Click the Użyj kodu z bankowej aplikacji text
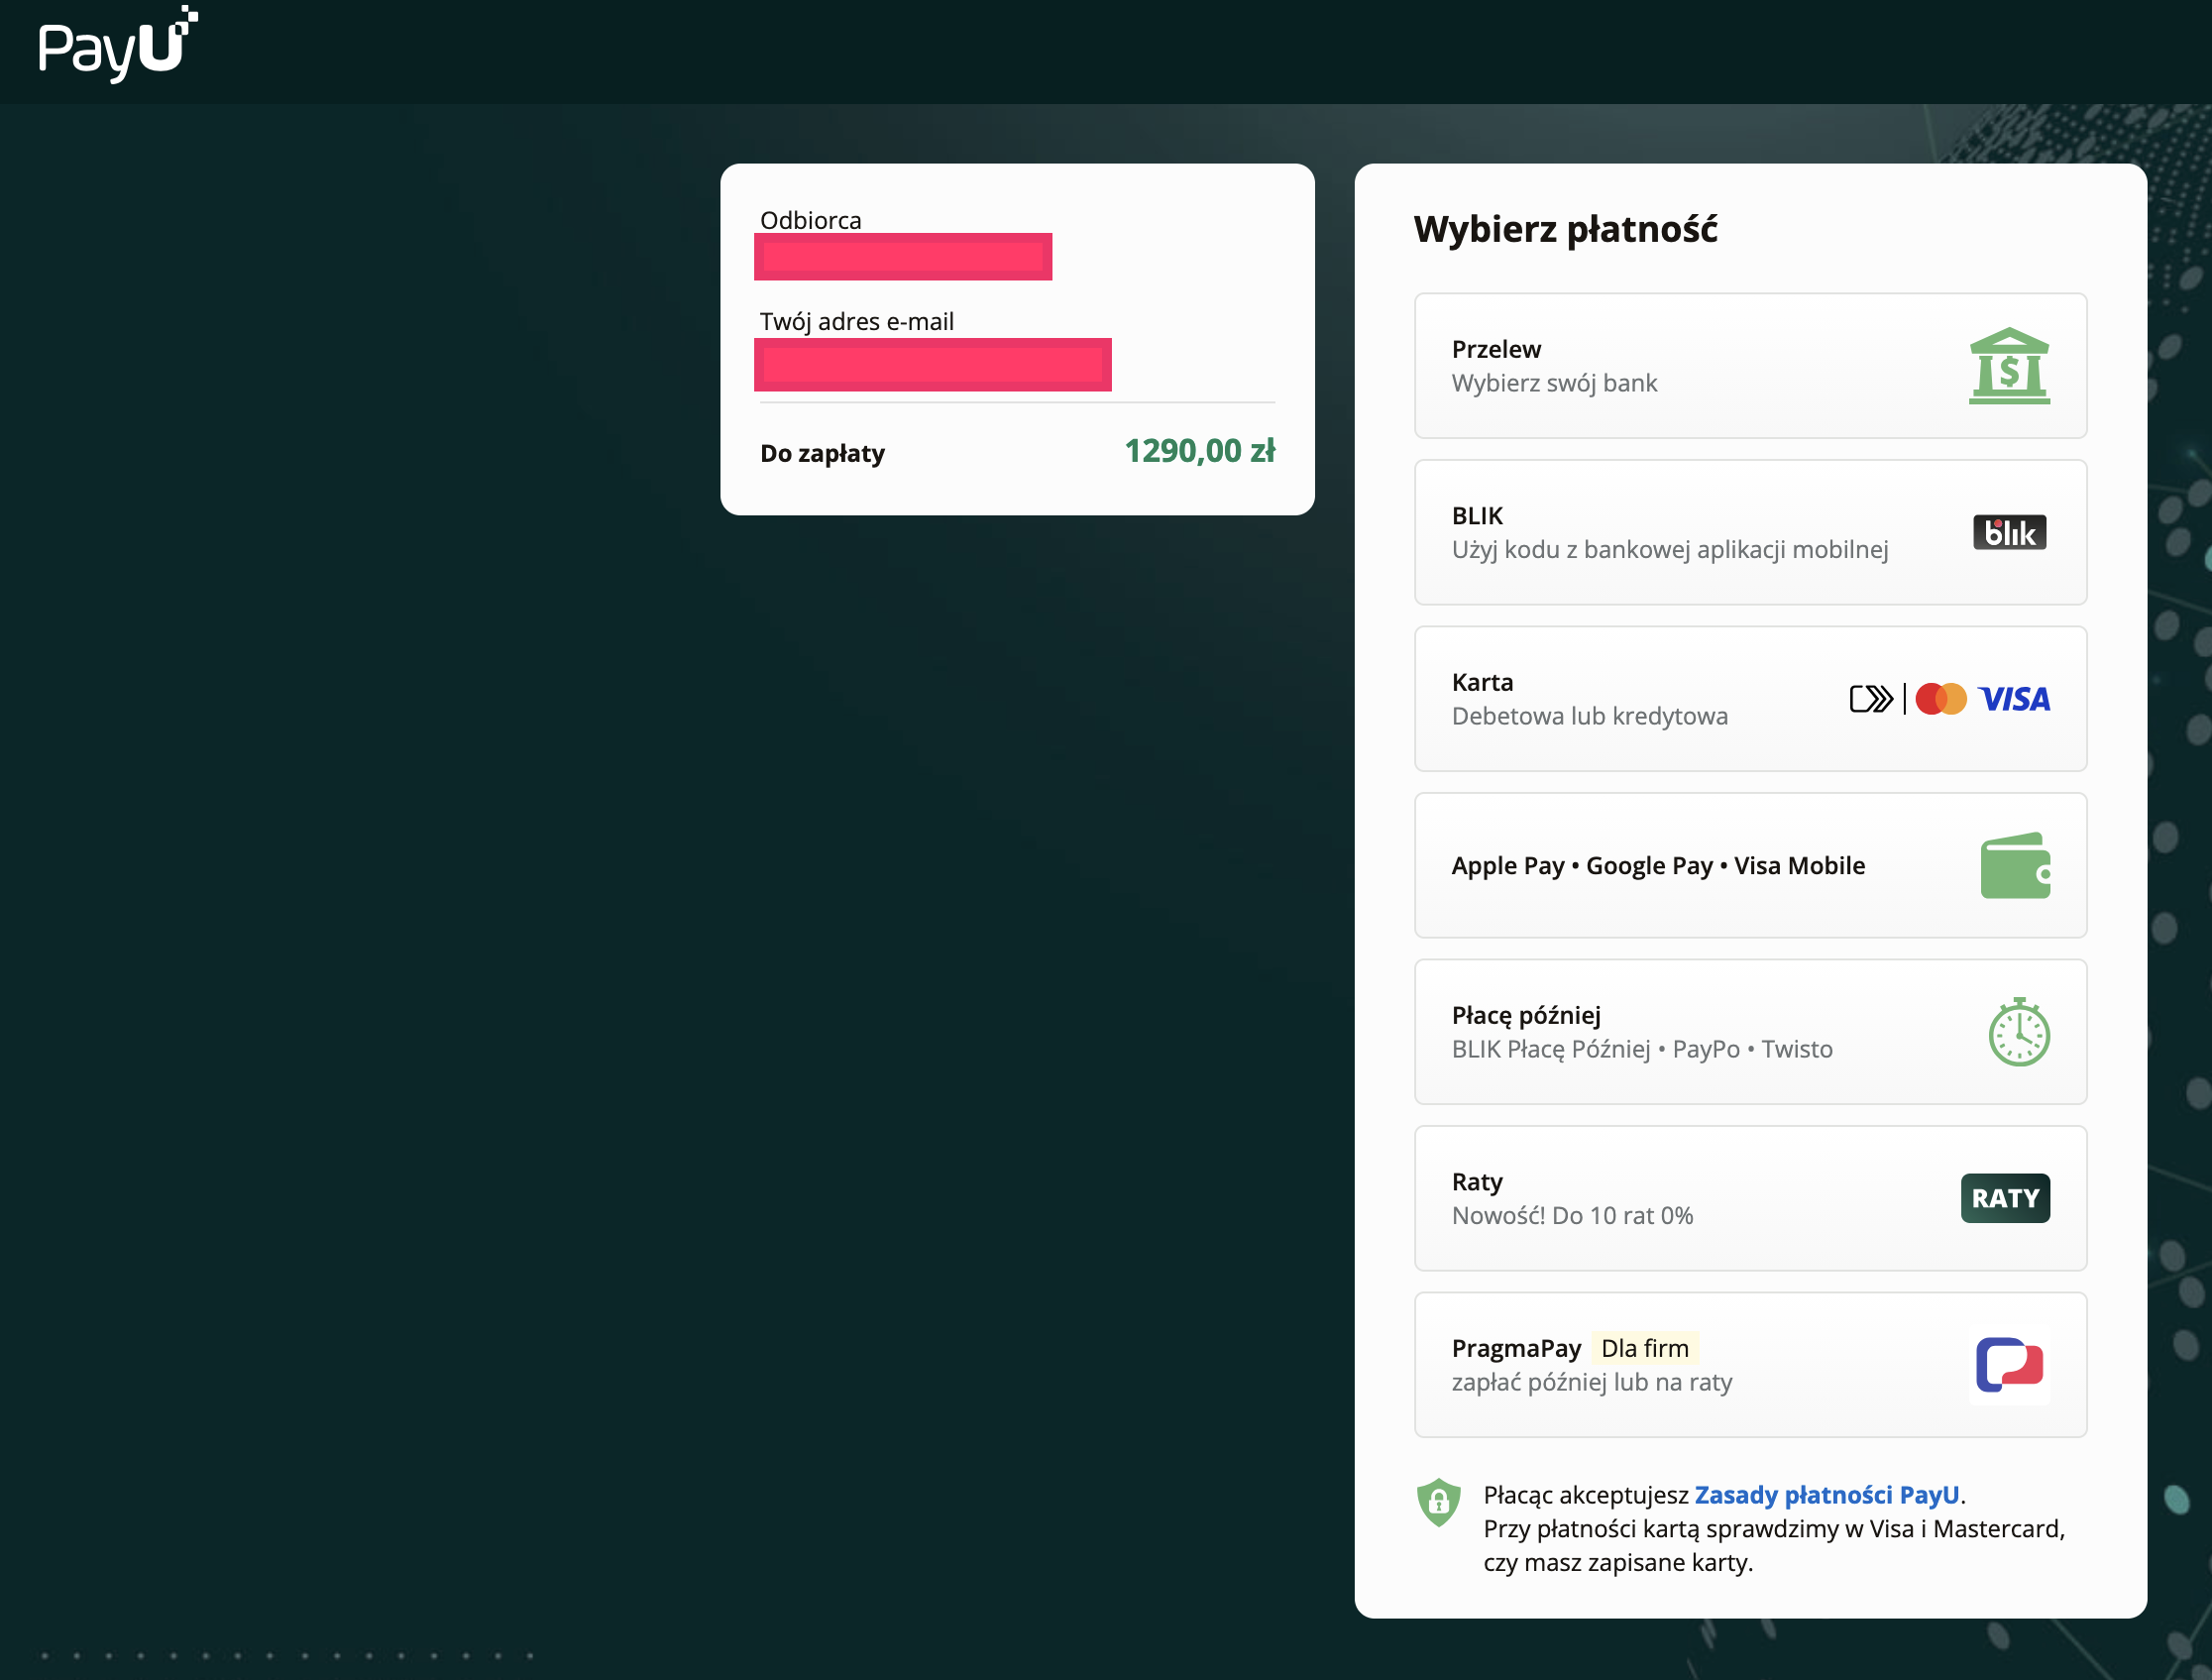 coord(1670,550)
